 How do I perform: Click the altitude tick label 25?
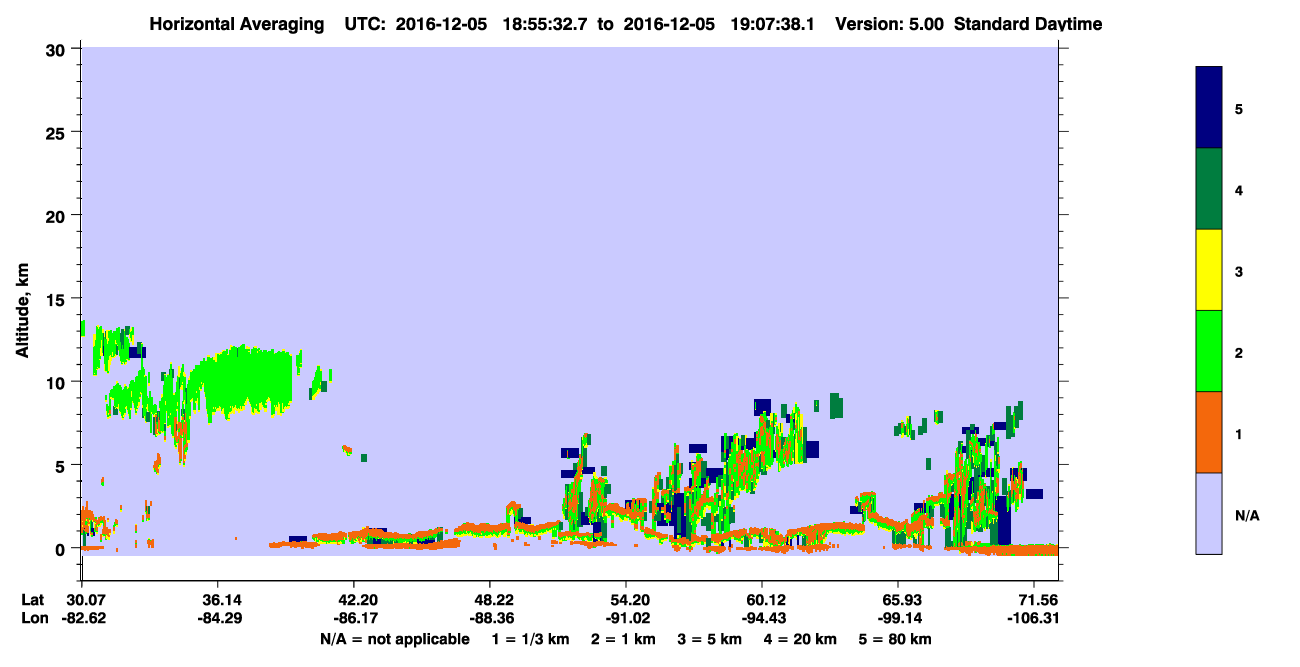point(58,132)
